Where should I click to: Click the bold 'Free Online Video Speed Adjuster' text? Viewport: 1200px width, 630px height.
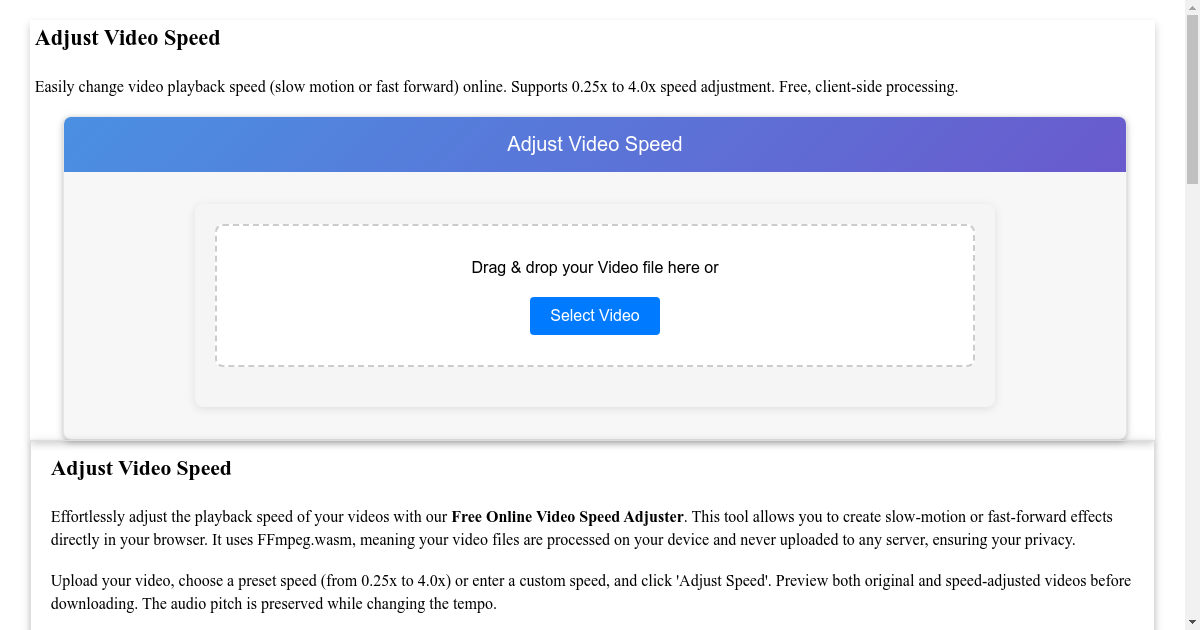point(567,517)
